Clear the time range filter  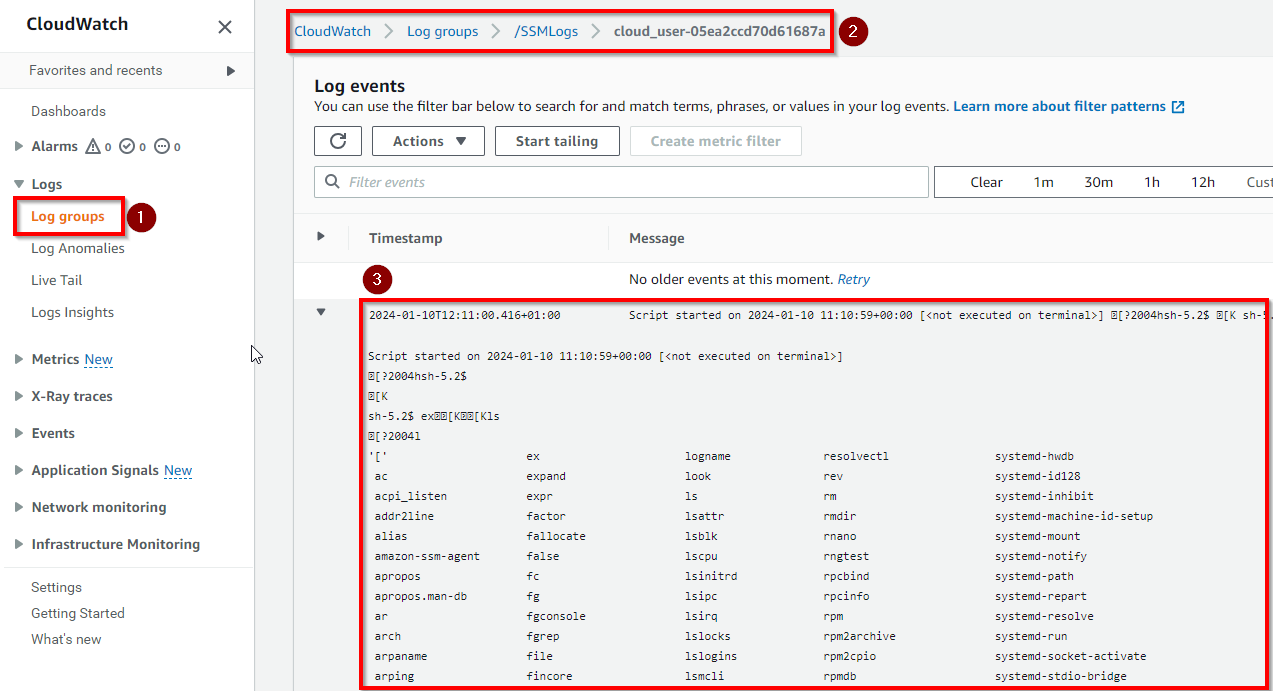[986, 182]
